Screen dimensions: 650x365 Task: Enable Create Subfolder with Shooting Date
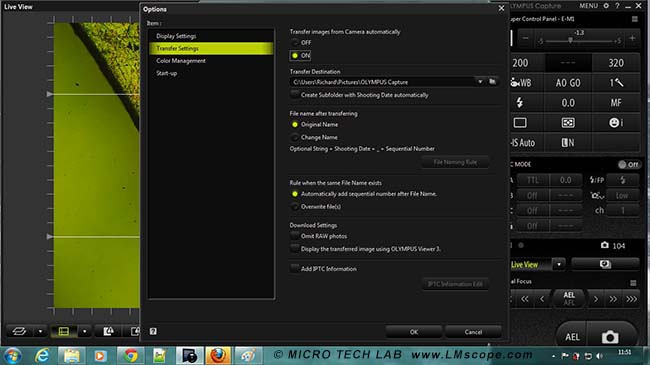point(295,95)
